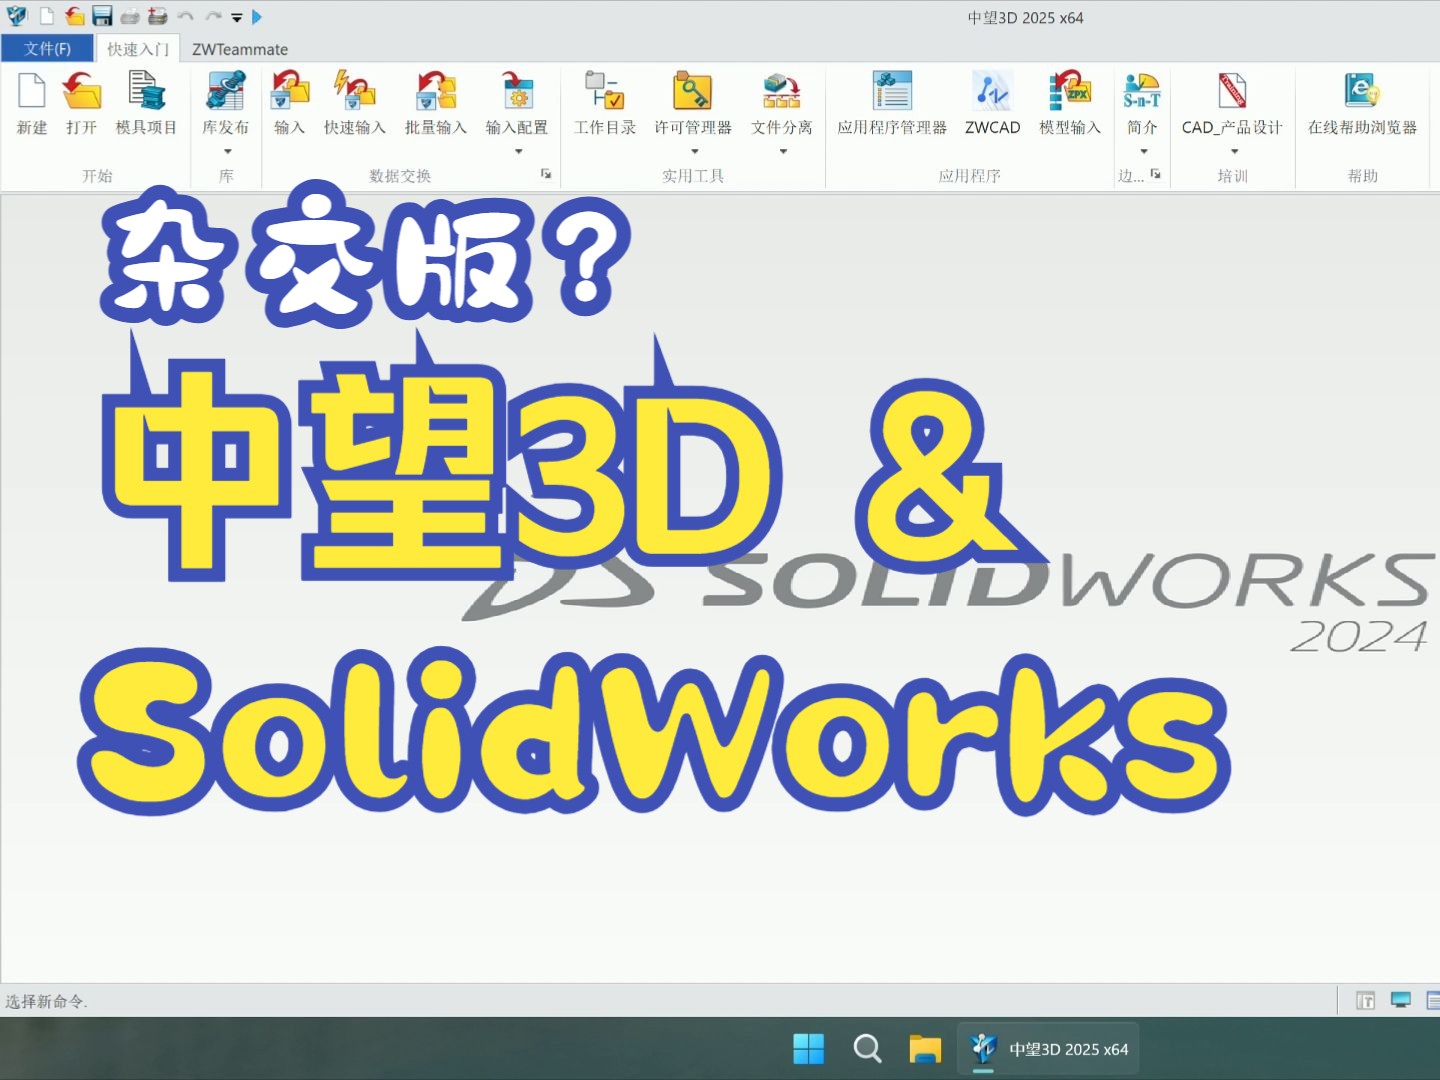Click the second printer icon in quick access toolbar

(158, 16)
